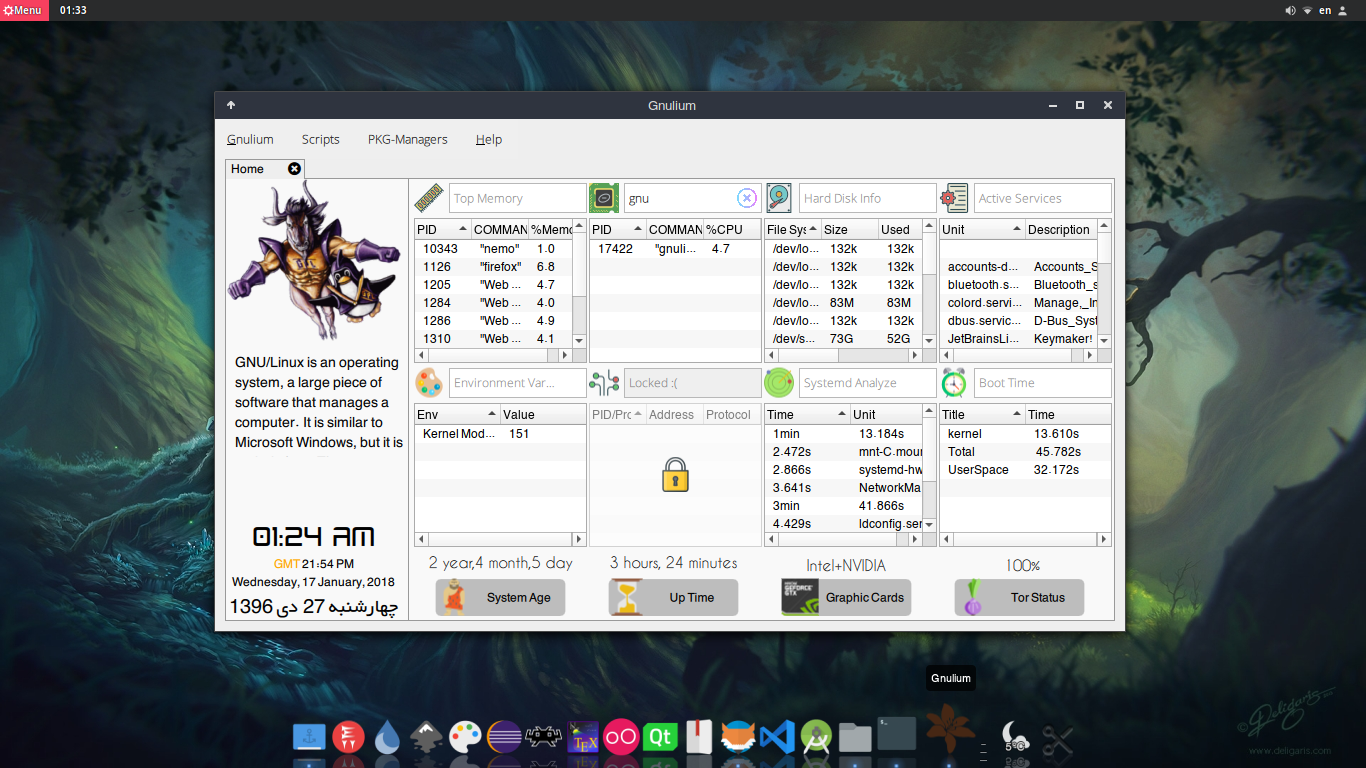Click the network nodes icon beside Locked field

click(x=604, y=383)
